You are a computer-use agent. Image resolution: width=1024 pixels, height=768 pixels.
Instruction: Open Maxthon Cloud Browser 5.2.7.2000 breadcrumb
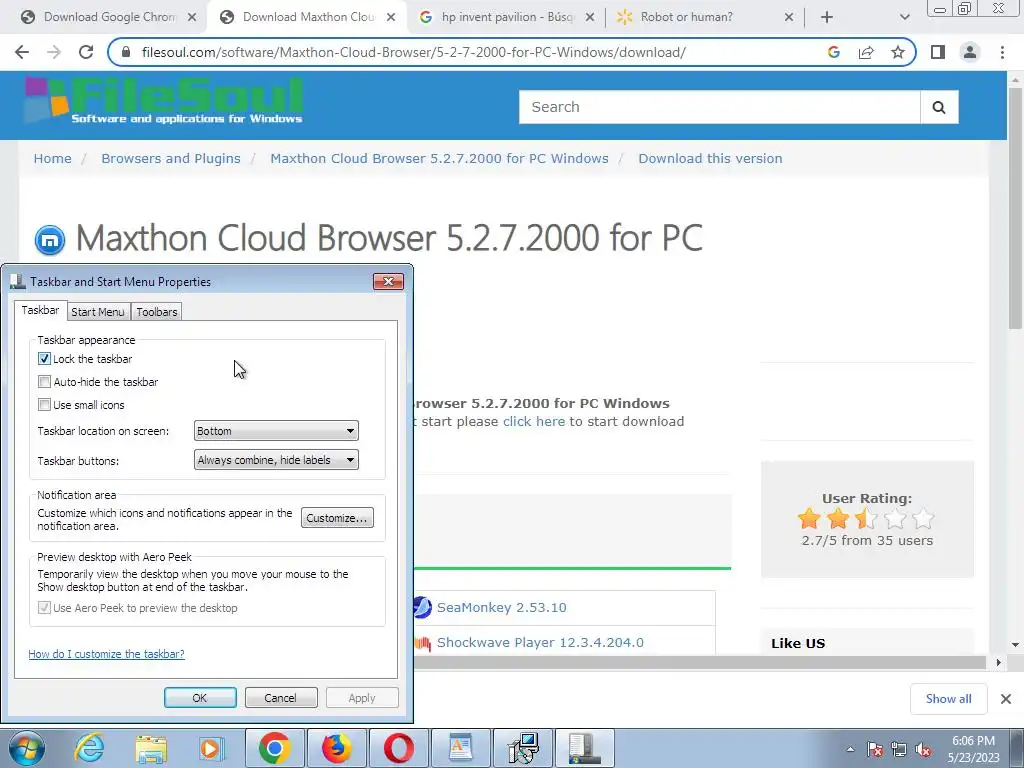[440, 159]
